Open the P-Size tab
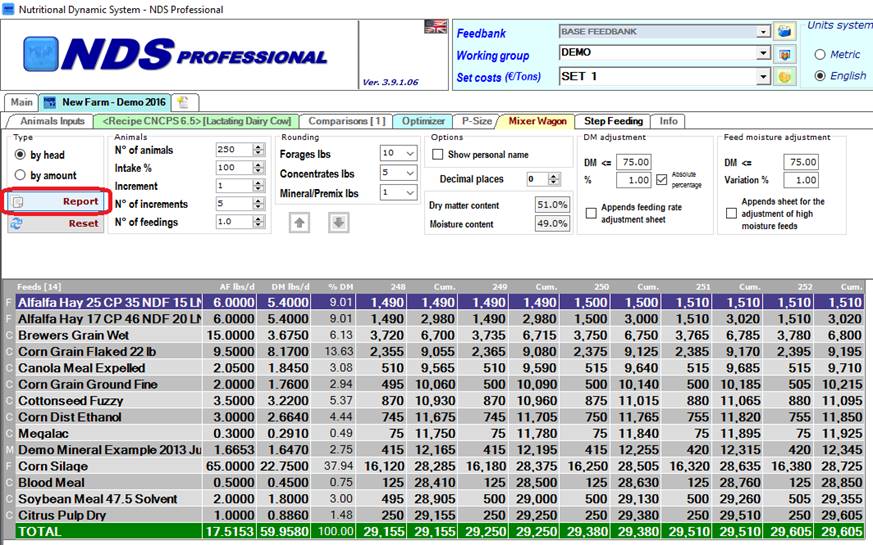 coord(476,121)
